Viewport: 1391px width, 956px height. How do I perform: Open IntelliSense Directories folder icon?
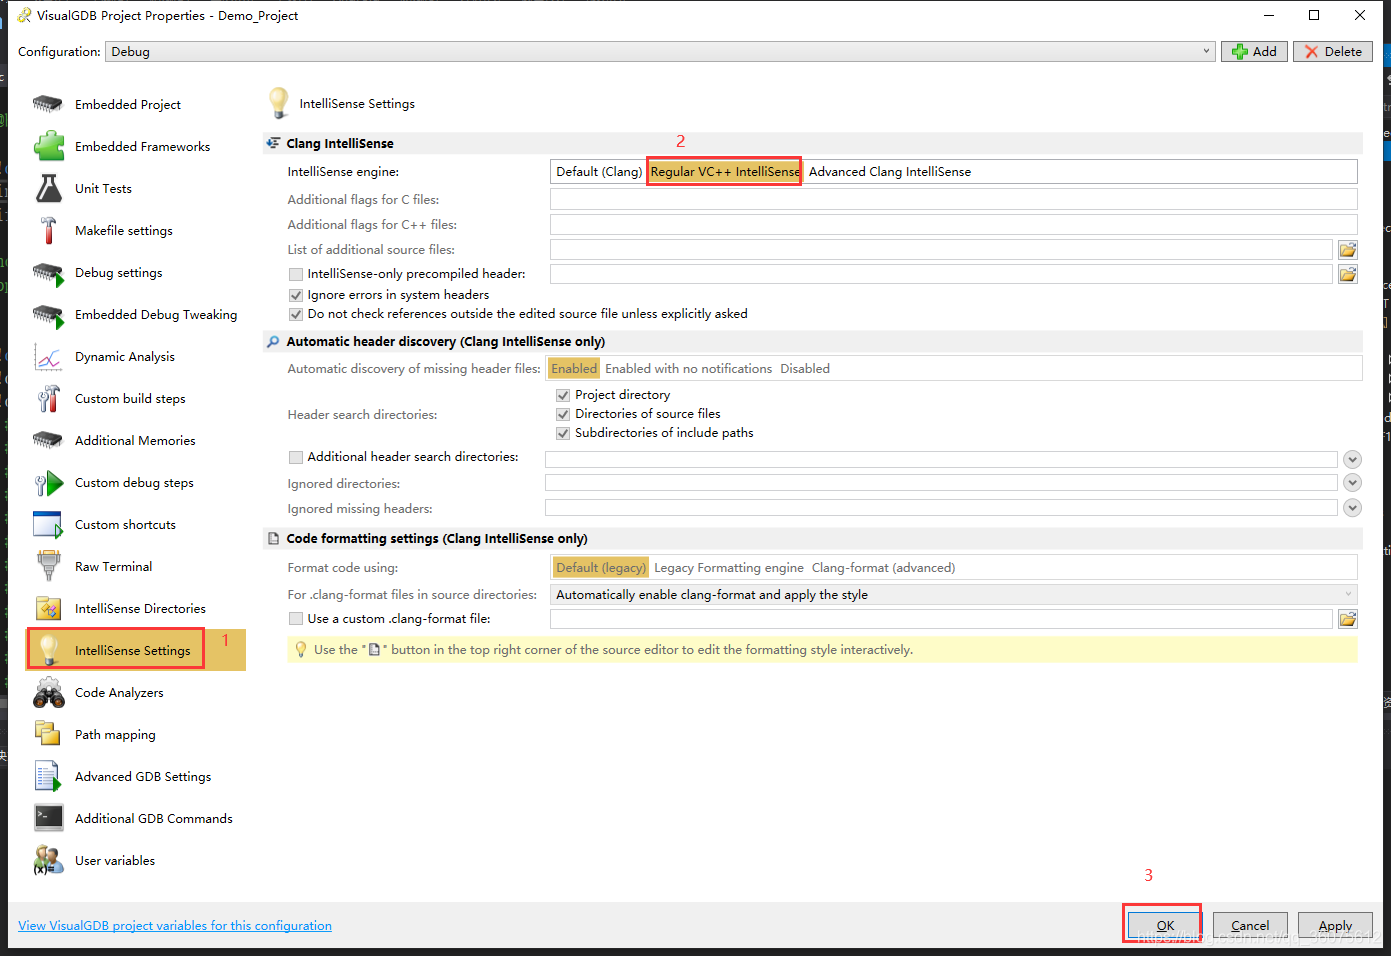[x=48, y=608]
